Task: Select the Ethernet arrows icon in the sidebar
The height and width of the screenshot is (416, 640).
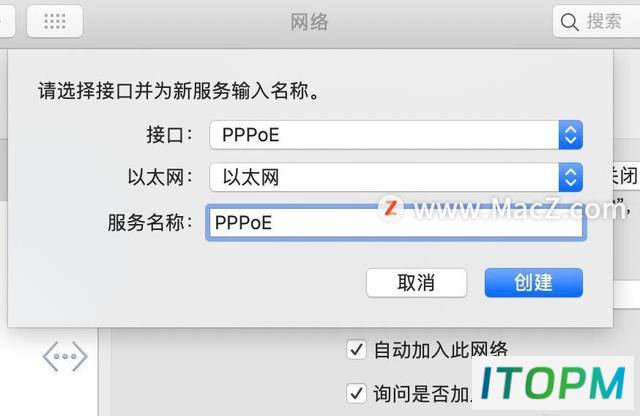Action: (65, 356)
